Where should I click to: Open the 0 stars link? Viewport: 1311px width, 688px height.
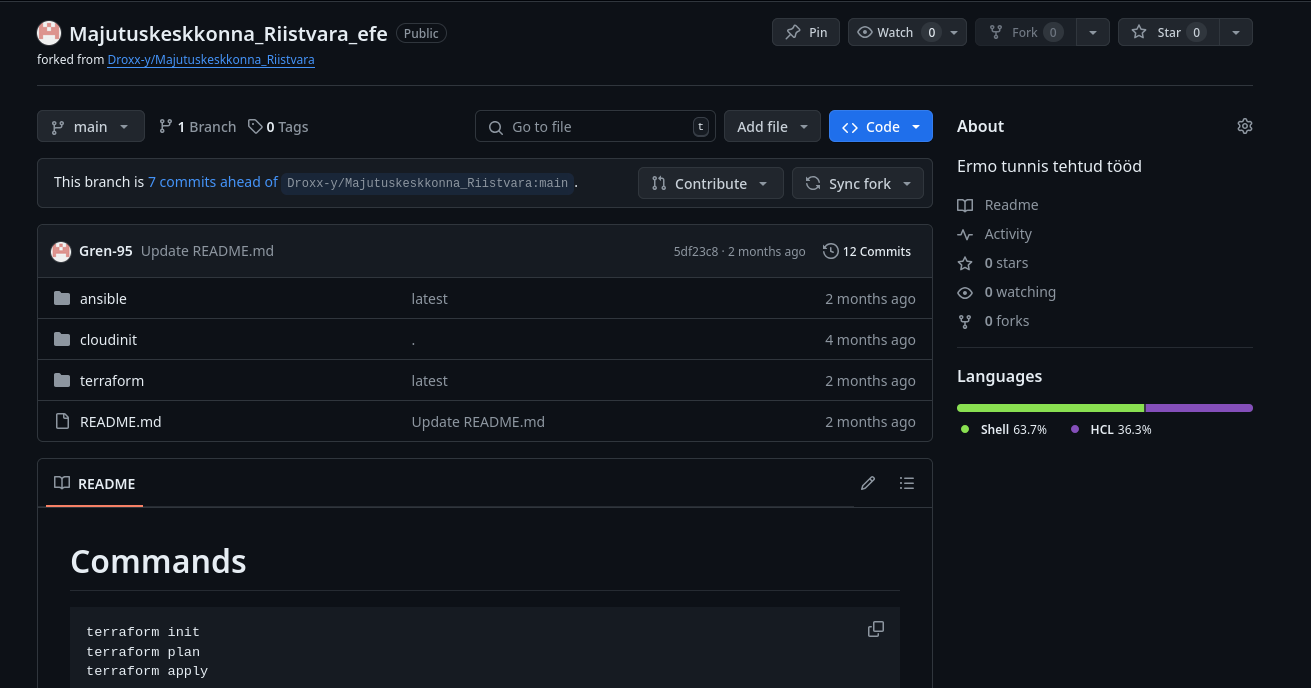[x=1006, y=263]
